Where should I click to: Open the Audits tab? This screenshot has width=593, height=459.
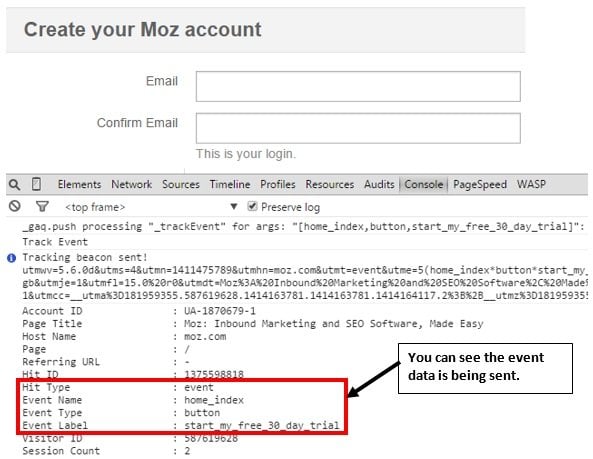tap(379, 185)
